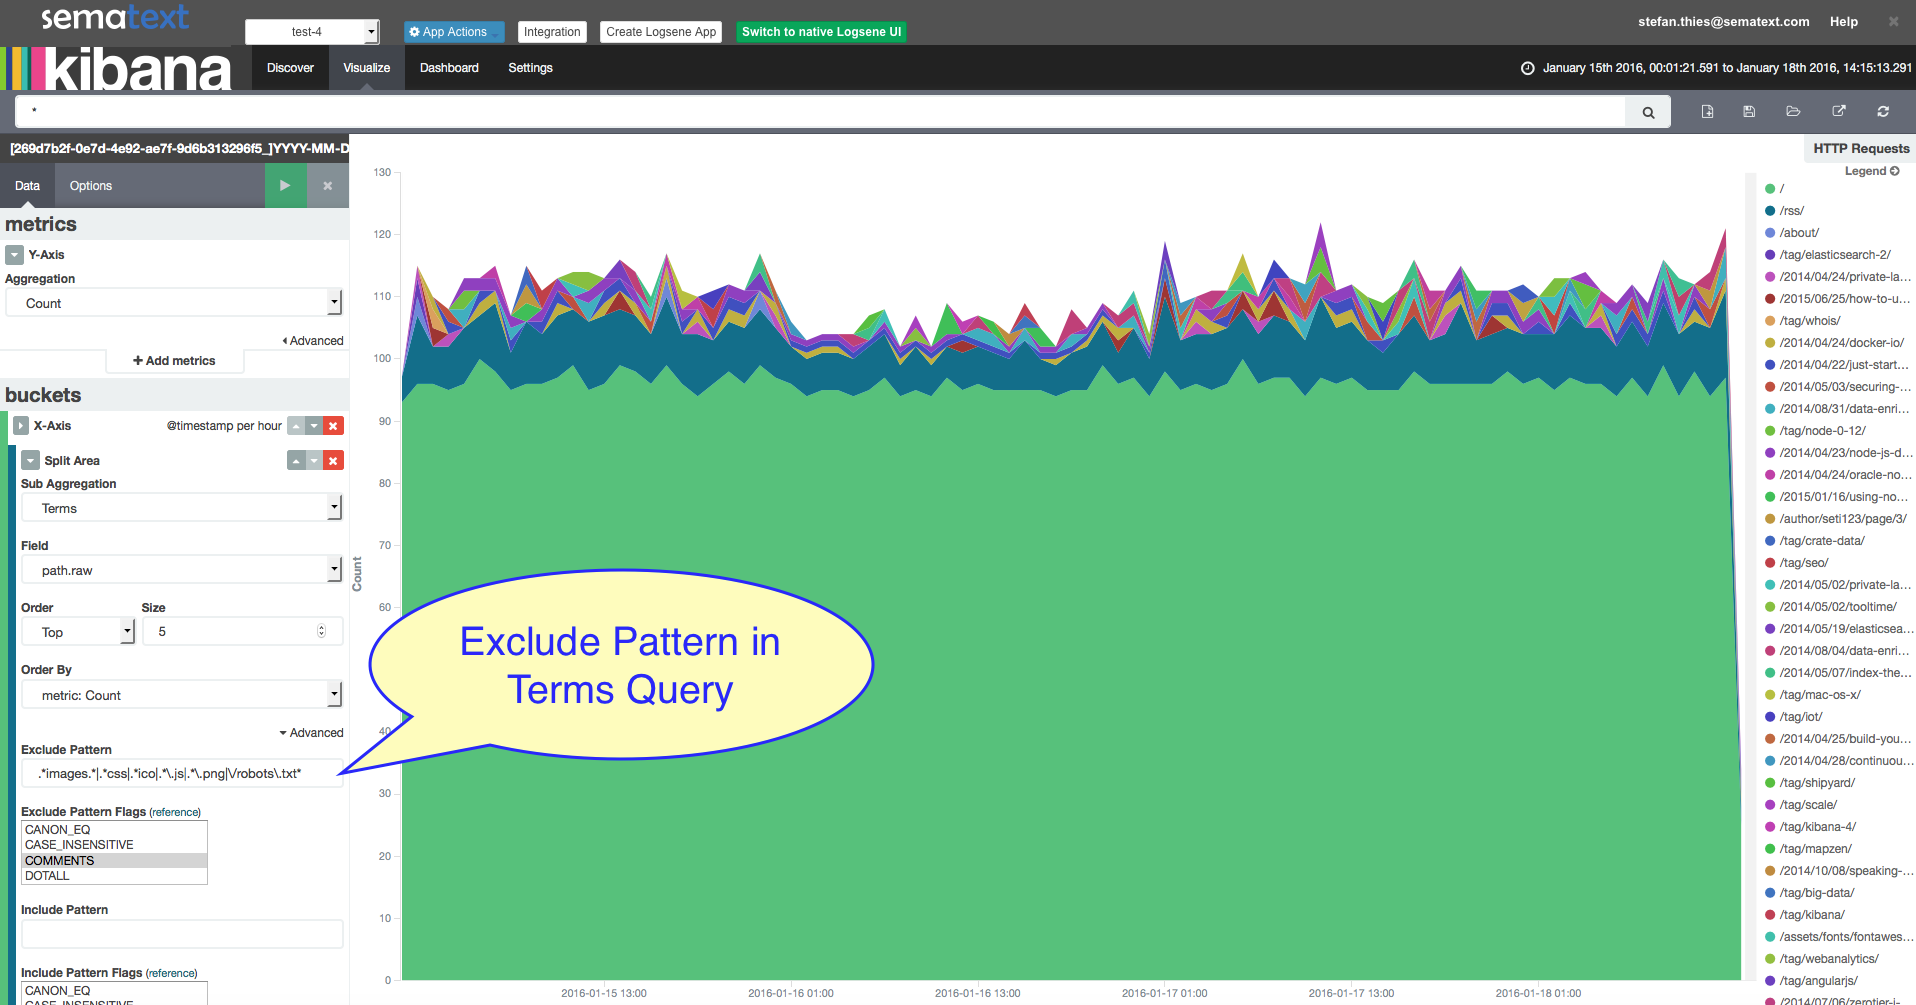Screen dimensions: 1916x1005
Task: Close the Sematext header X icon
Action: [1893, 21]
